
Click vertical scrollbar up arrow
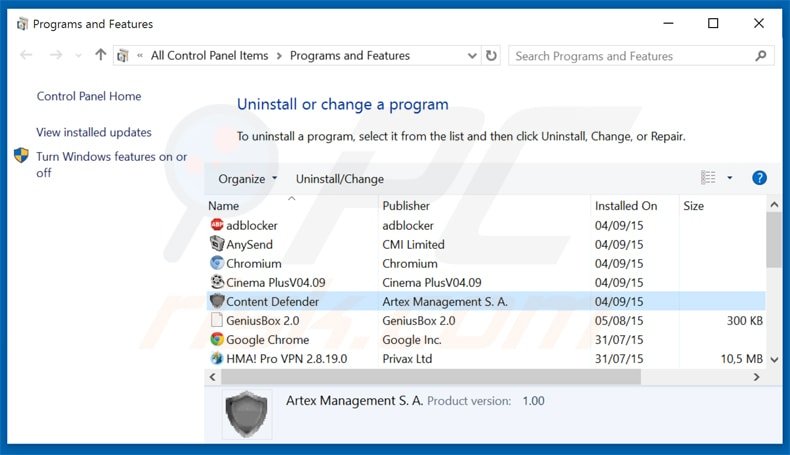pos(774,205)
